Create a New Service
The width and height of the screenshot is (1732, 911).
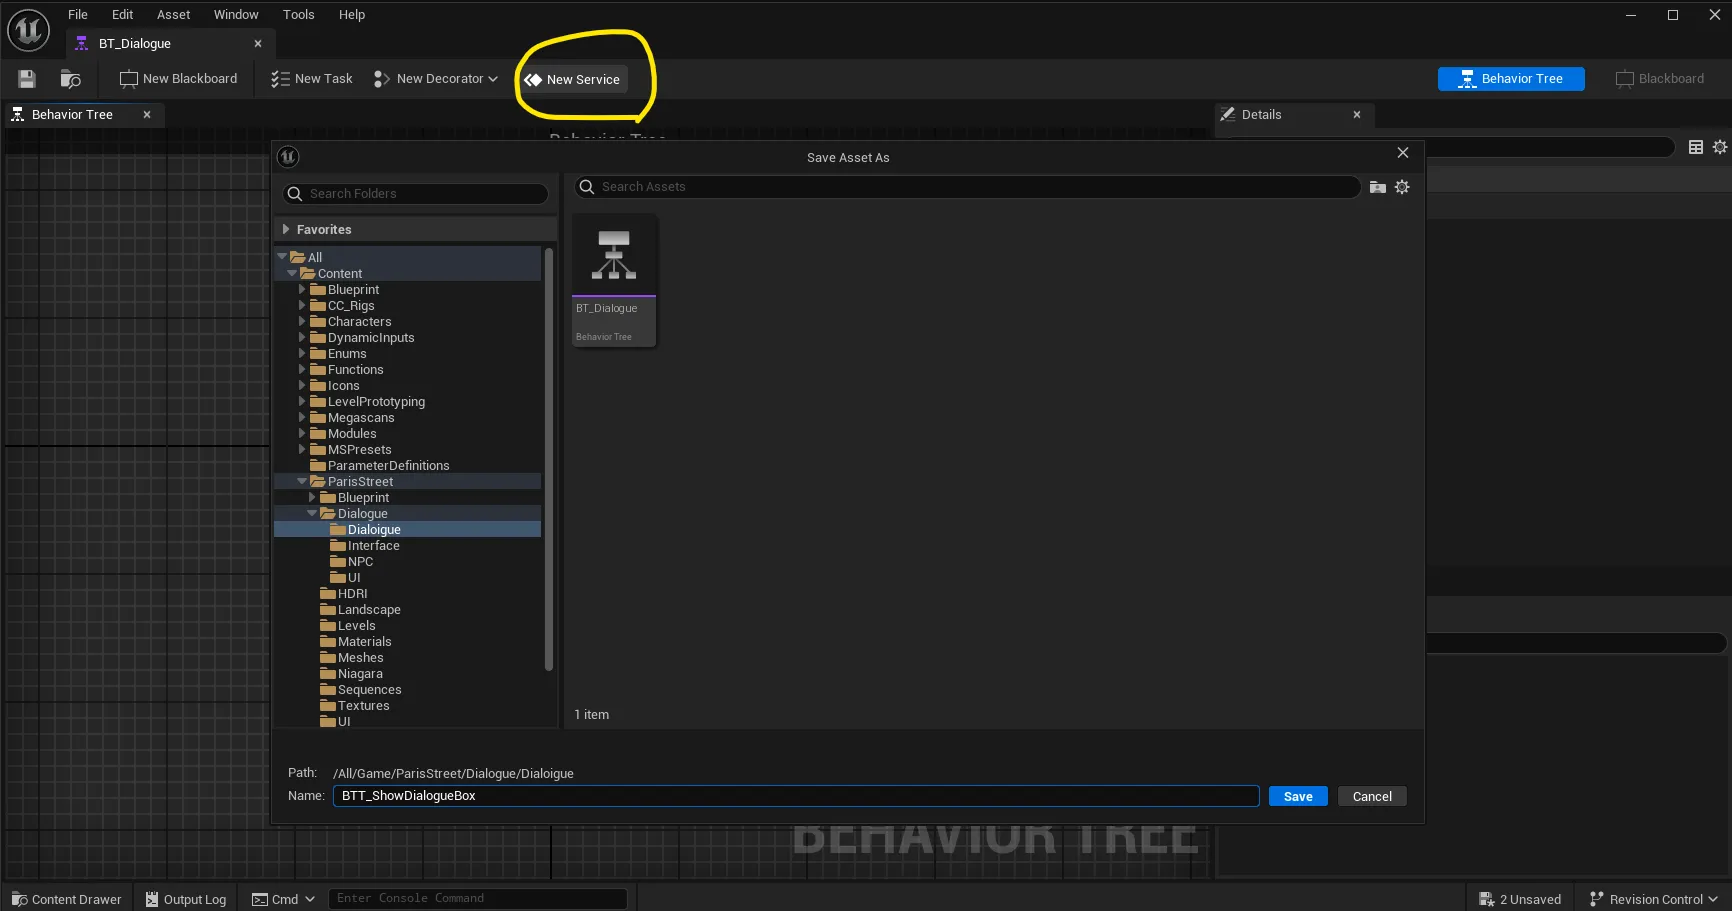(573, 80)
